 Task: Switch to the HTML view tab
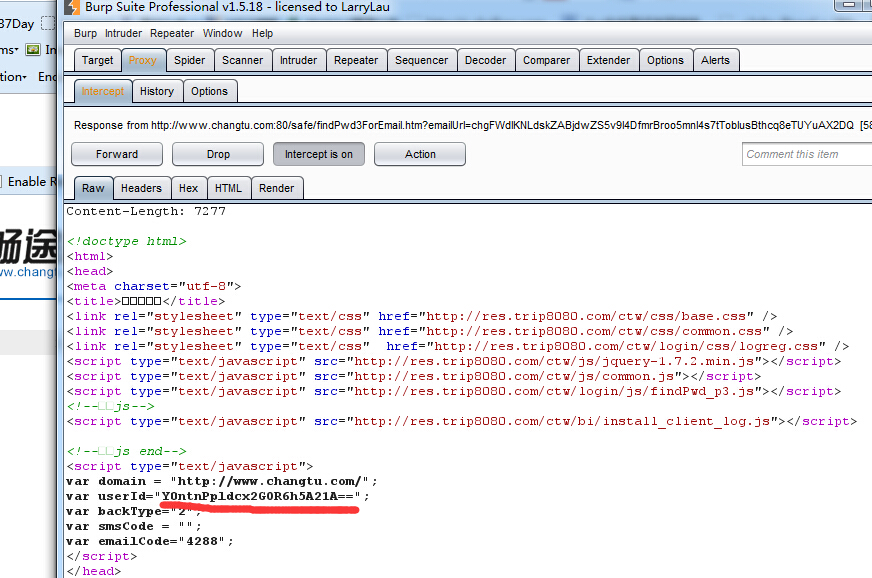tap(229, 188)
